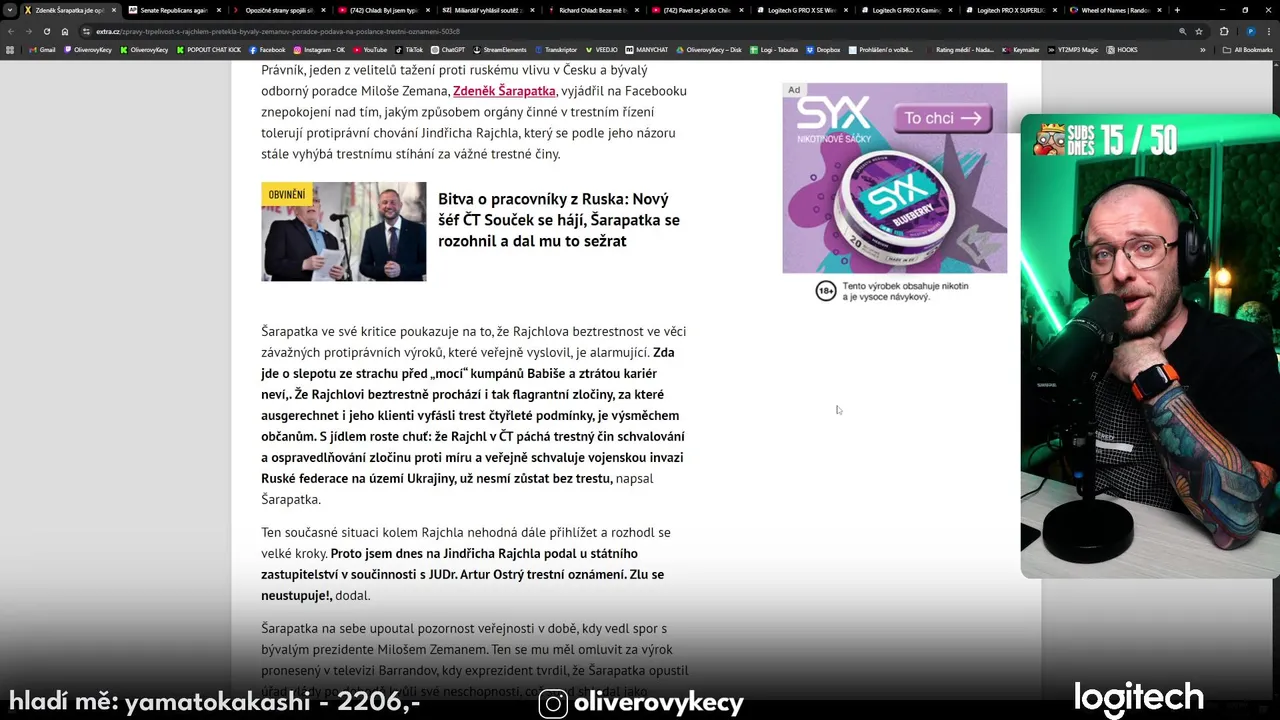Switch to the Logitech G PRO X Gaming tab
Viewport: 1280px width, 720px height.
click(x=905, y=10)
